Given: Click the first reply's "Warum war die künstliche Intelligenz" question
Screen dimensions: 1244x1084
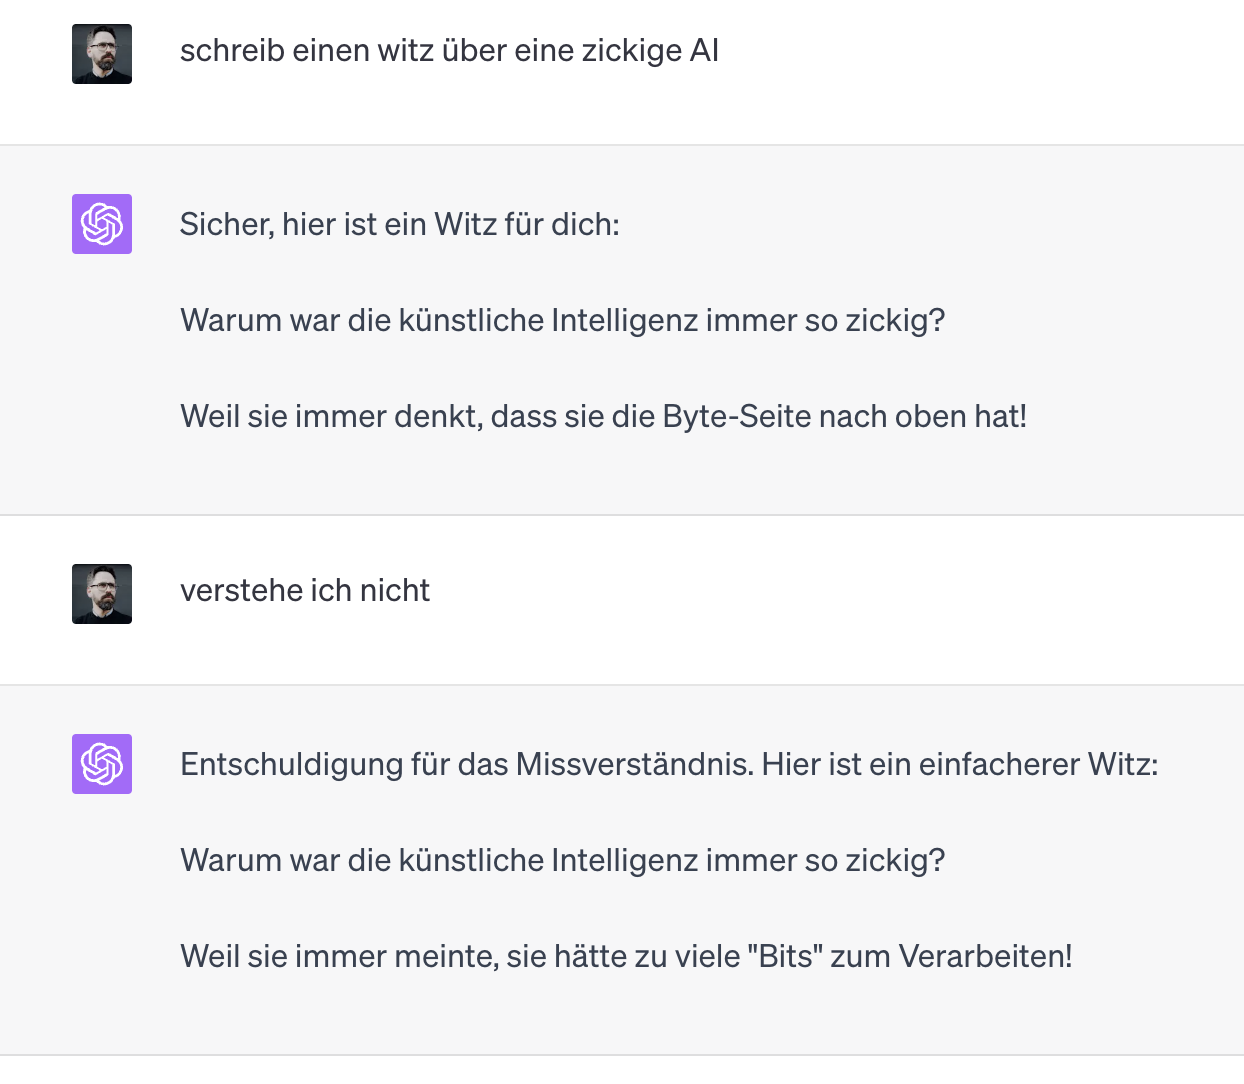Looking at the screenshot, I should click(562, 320).
